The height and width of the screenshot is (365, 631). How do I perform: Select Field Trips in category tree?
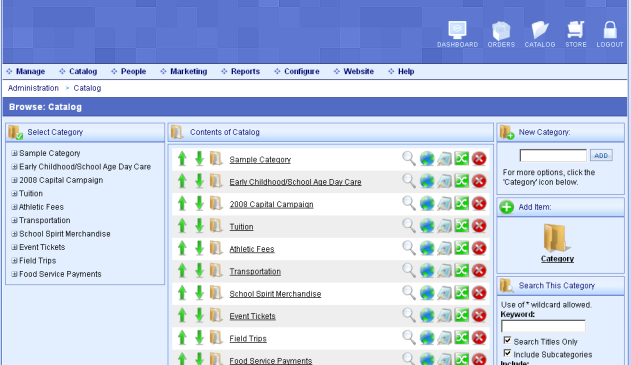[x=37, y=260]
